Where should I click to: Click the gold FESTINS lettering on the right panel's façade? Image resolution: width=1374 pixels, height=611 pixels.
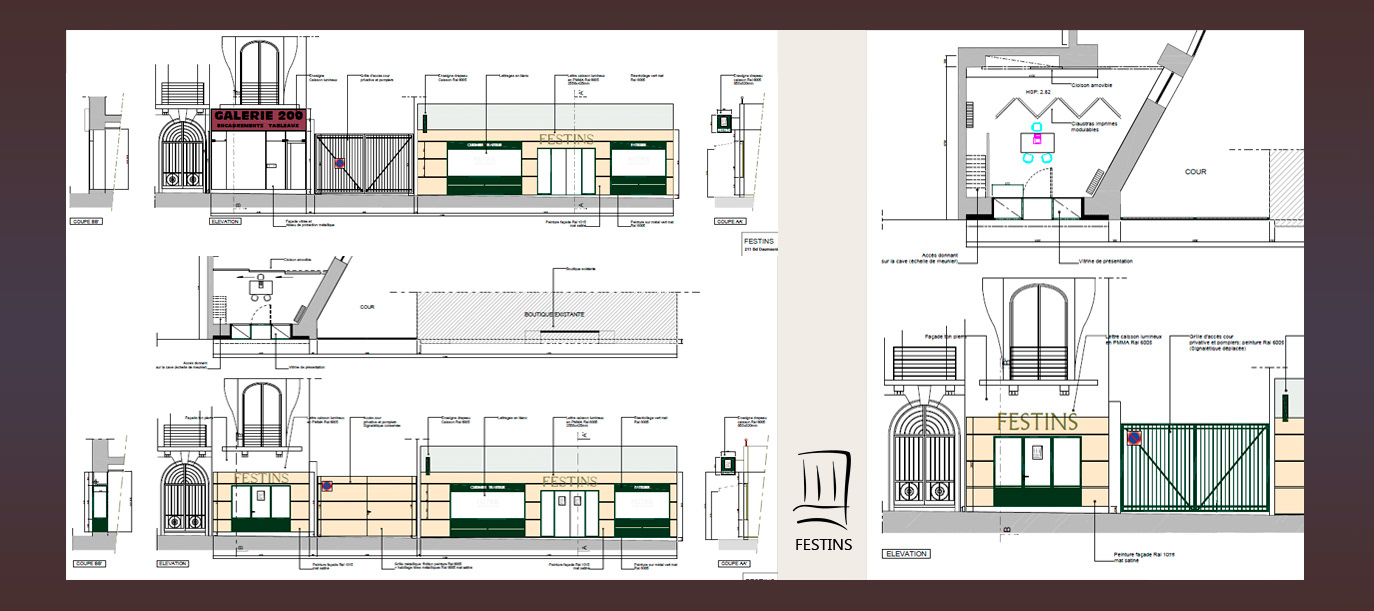[x=1037, y=422]
